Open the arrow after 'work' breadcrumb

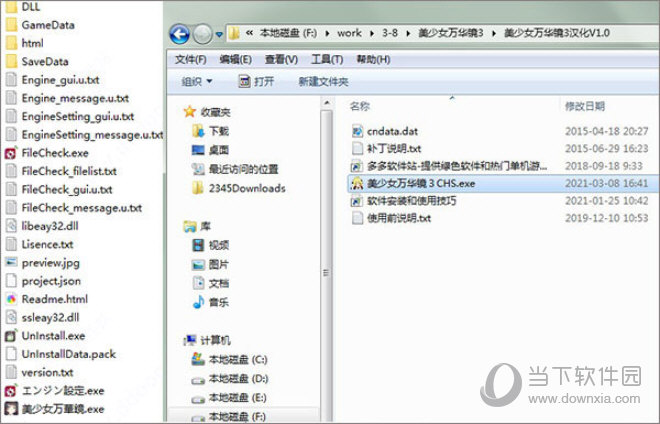pyautogui.click(x=372, y=33)
